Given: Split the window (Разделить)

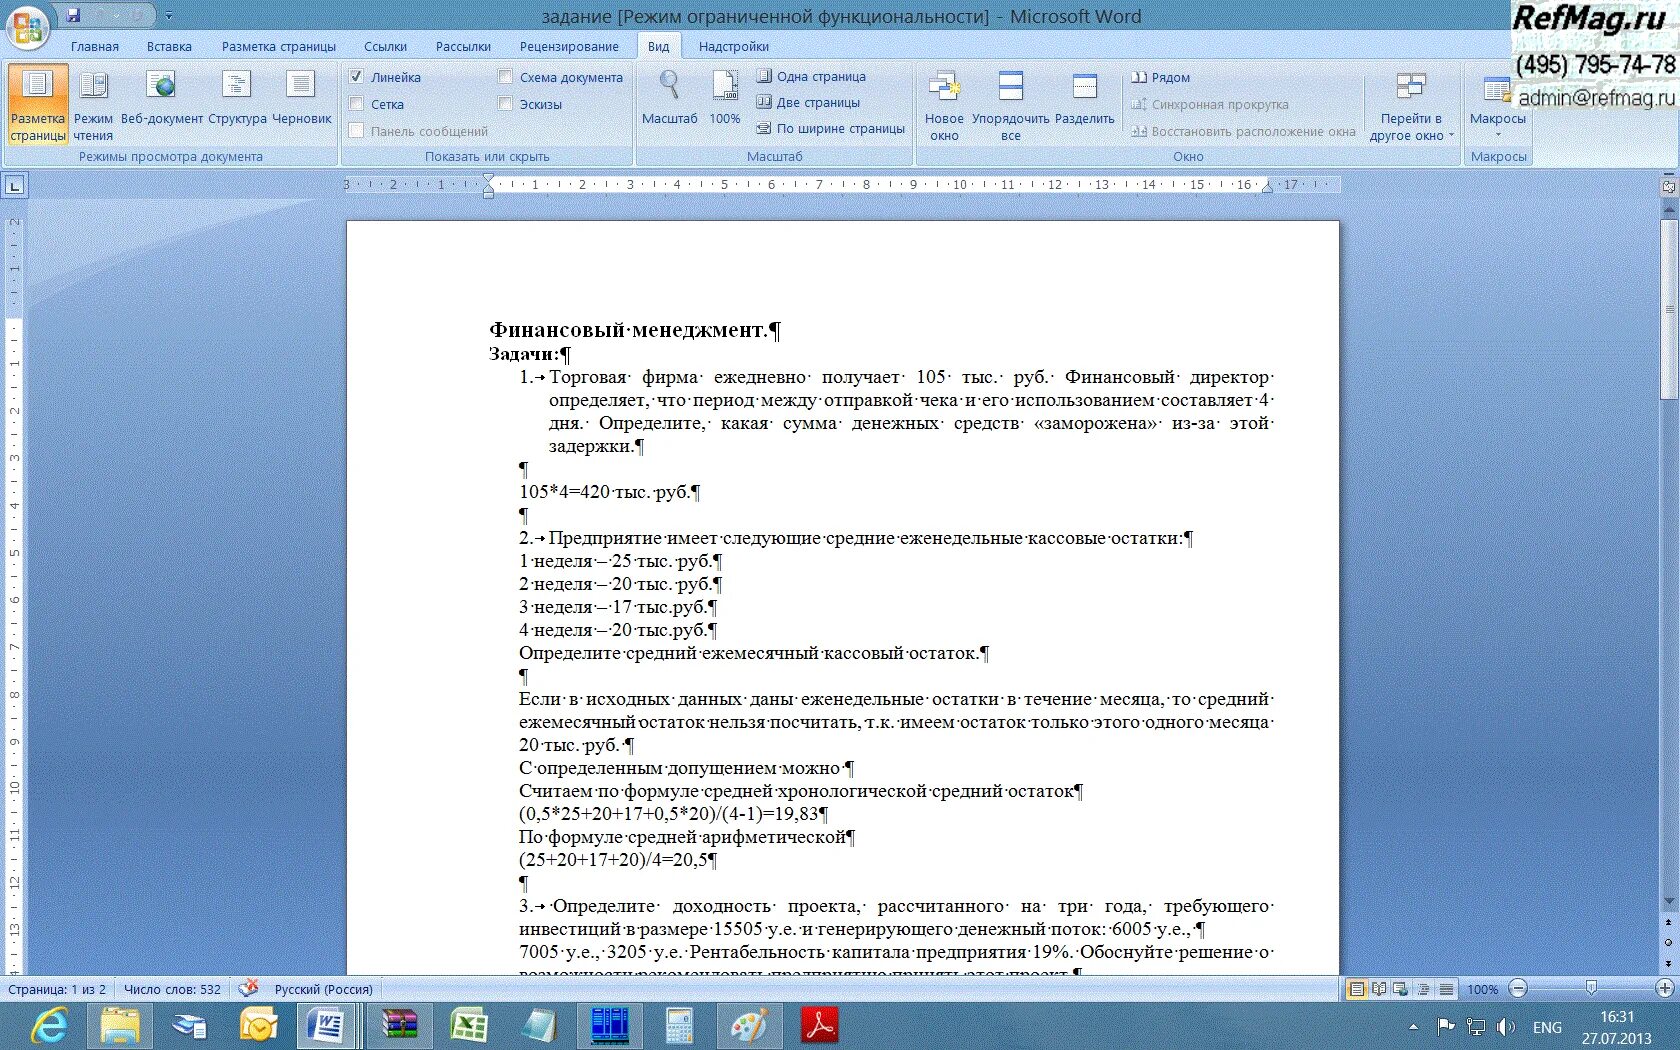Looking at the screenshot, I should 1084,98.
